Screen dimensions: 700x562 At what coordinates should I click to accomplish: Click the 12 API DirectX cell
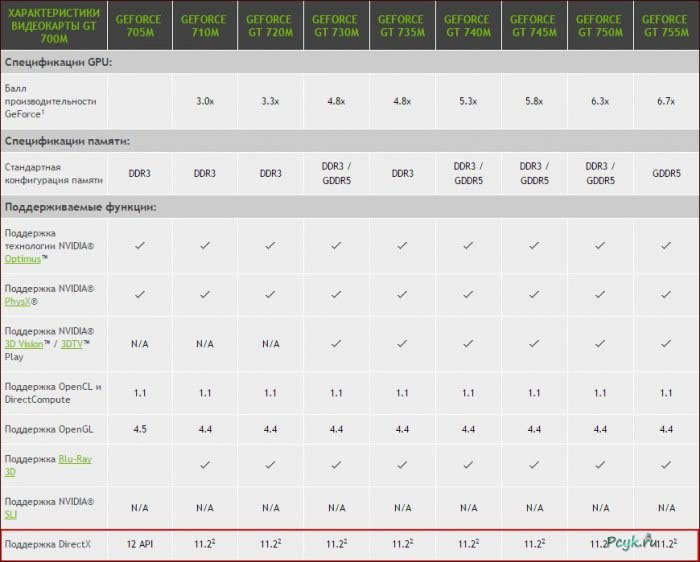click(140, 544)
